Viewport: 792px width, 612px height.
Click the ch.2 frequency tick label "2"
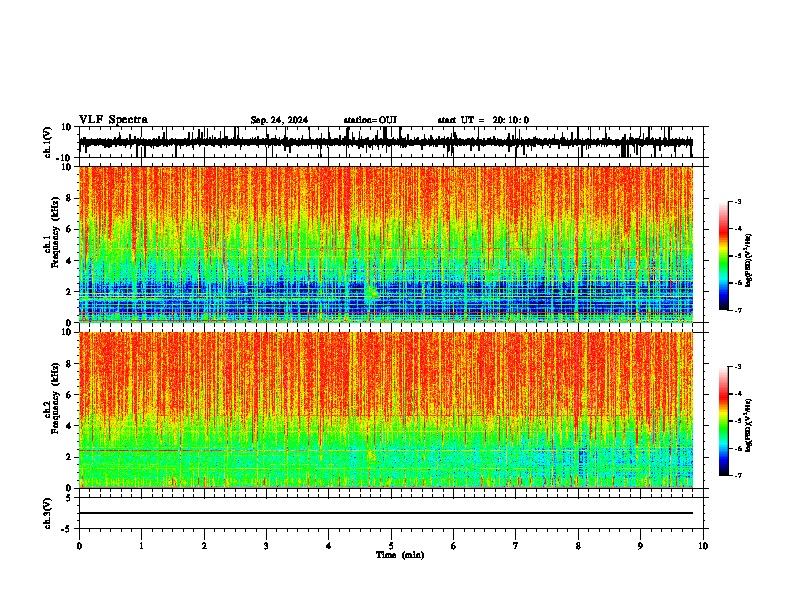69,457
